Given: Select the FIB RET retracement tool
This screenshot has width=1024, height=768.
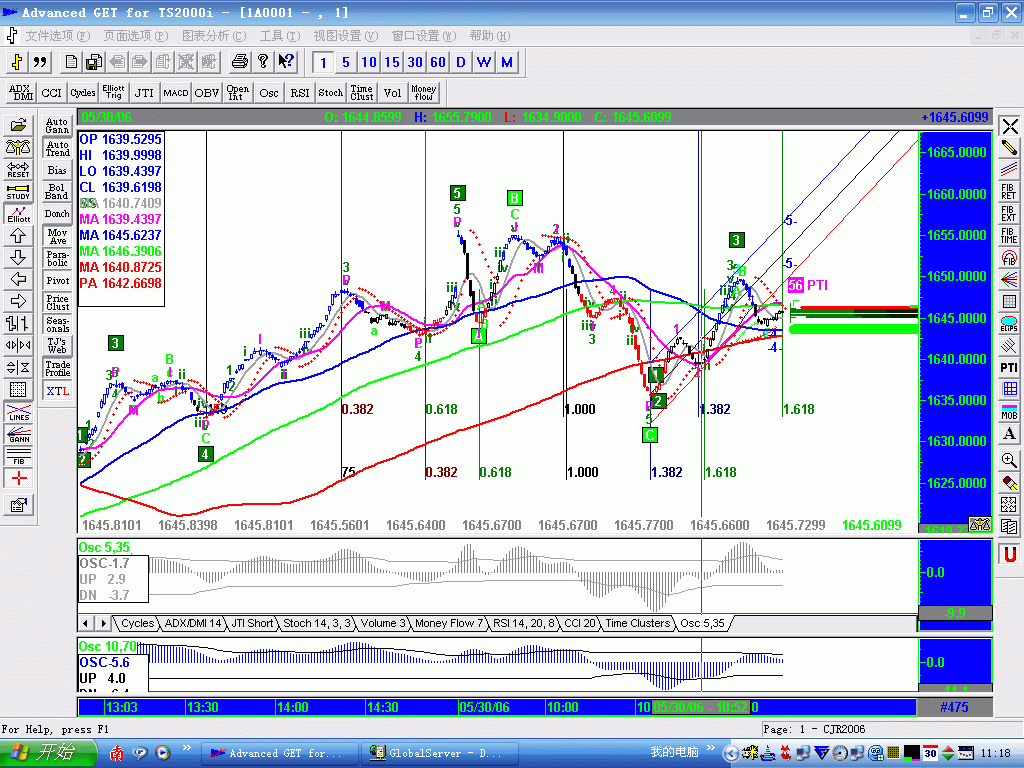Looking at the screenshot, I should click(1009, 190).
